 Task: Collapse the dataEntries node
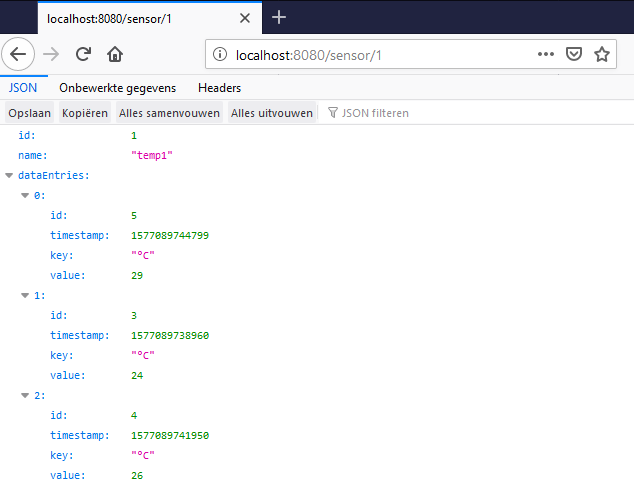point(9,176)
